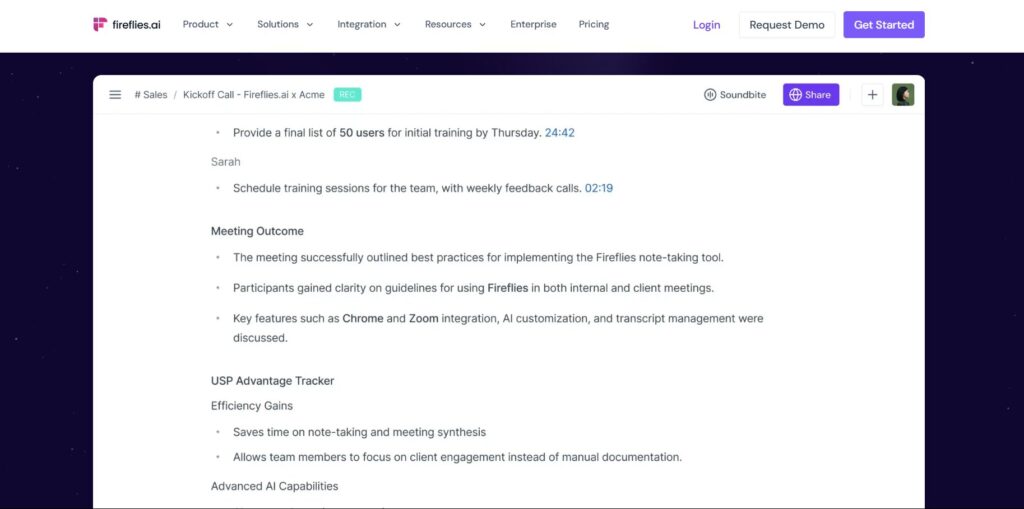Click bullet about focusing on client engagement
Screen dimensions: 1024x509
pos(457,457)
